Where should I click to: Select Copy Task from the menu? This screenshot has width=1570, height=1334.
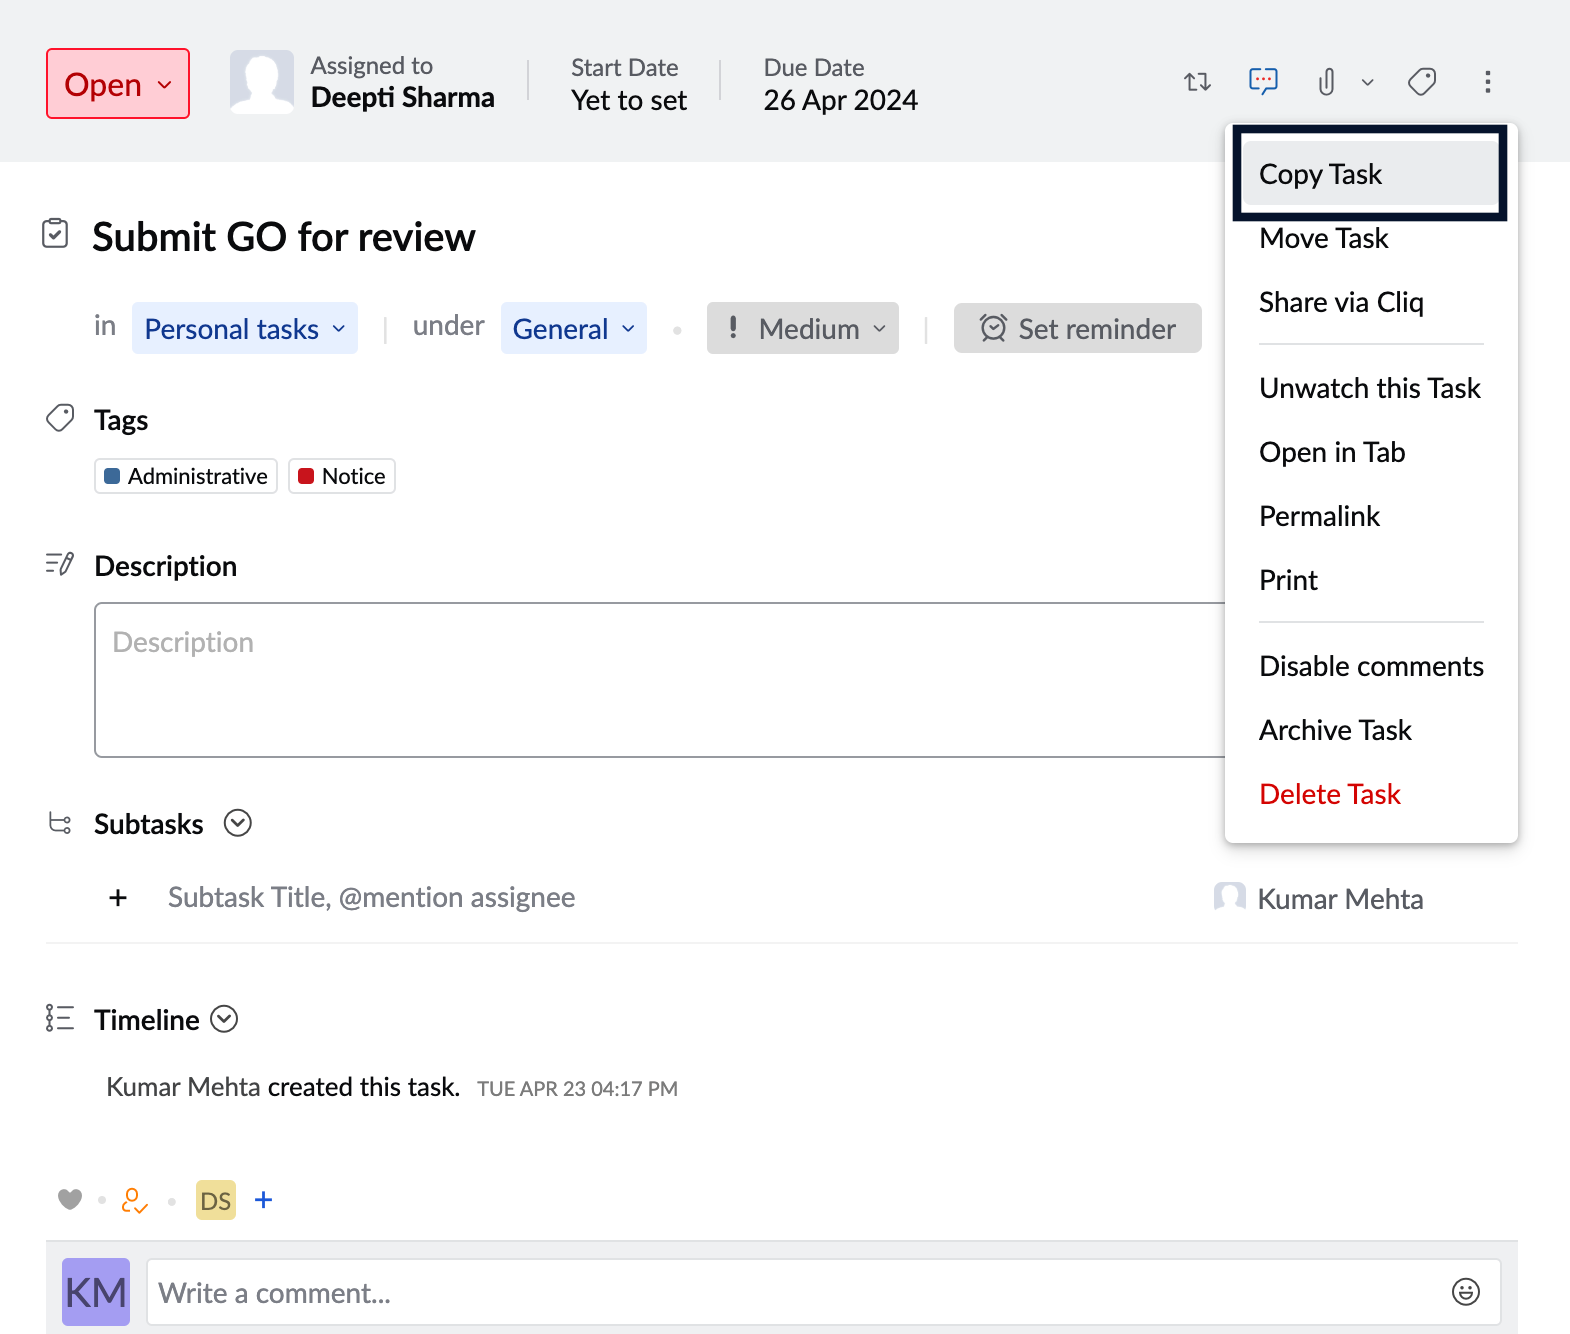(1370, 174)
